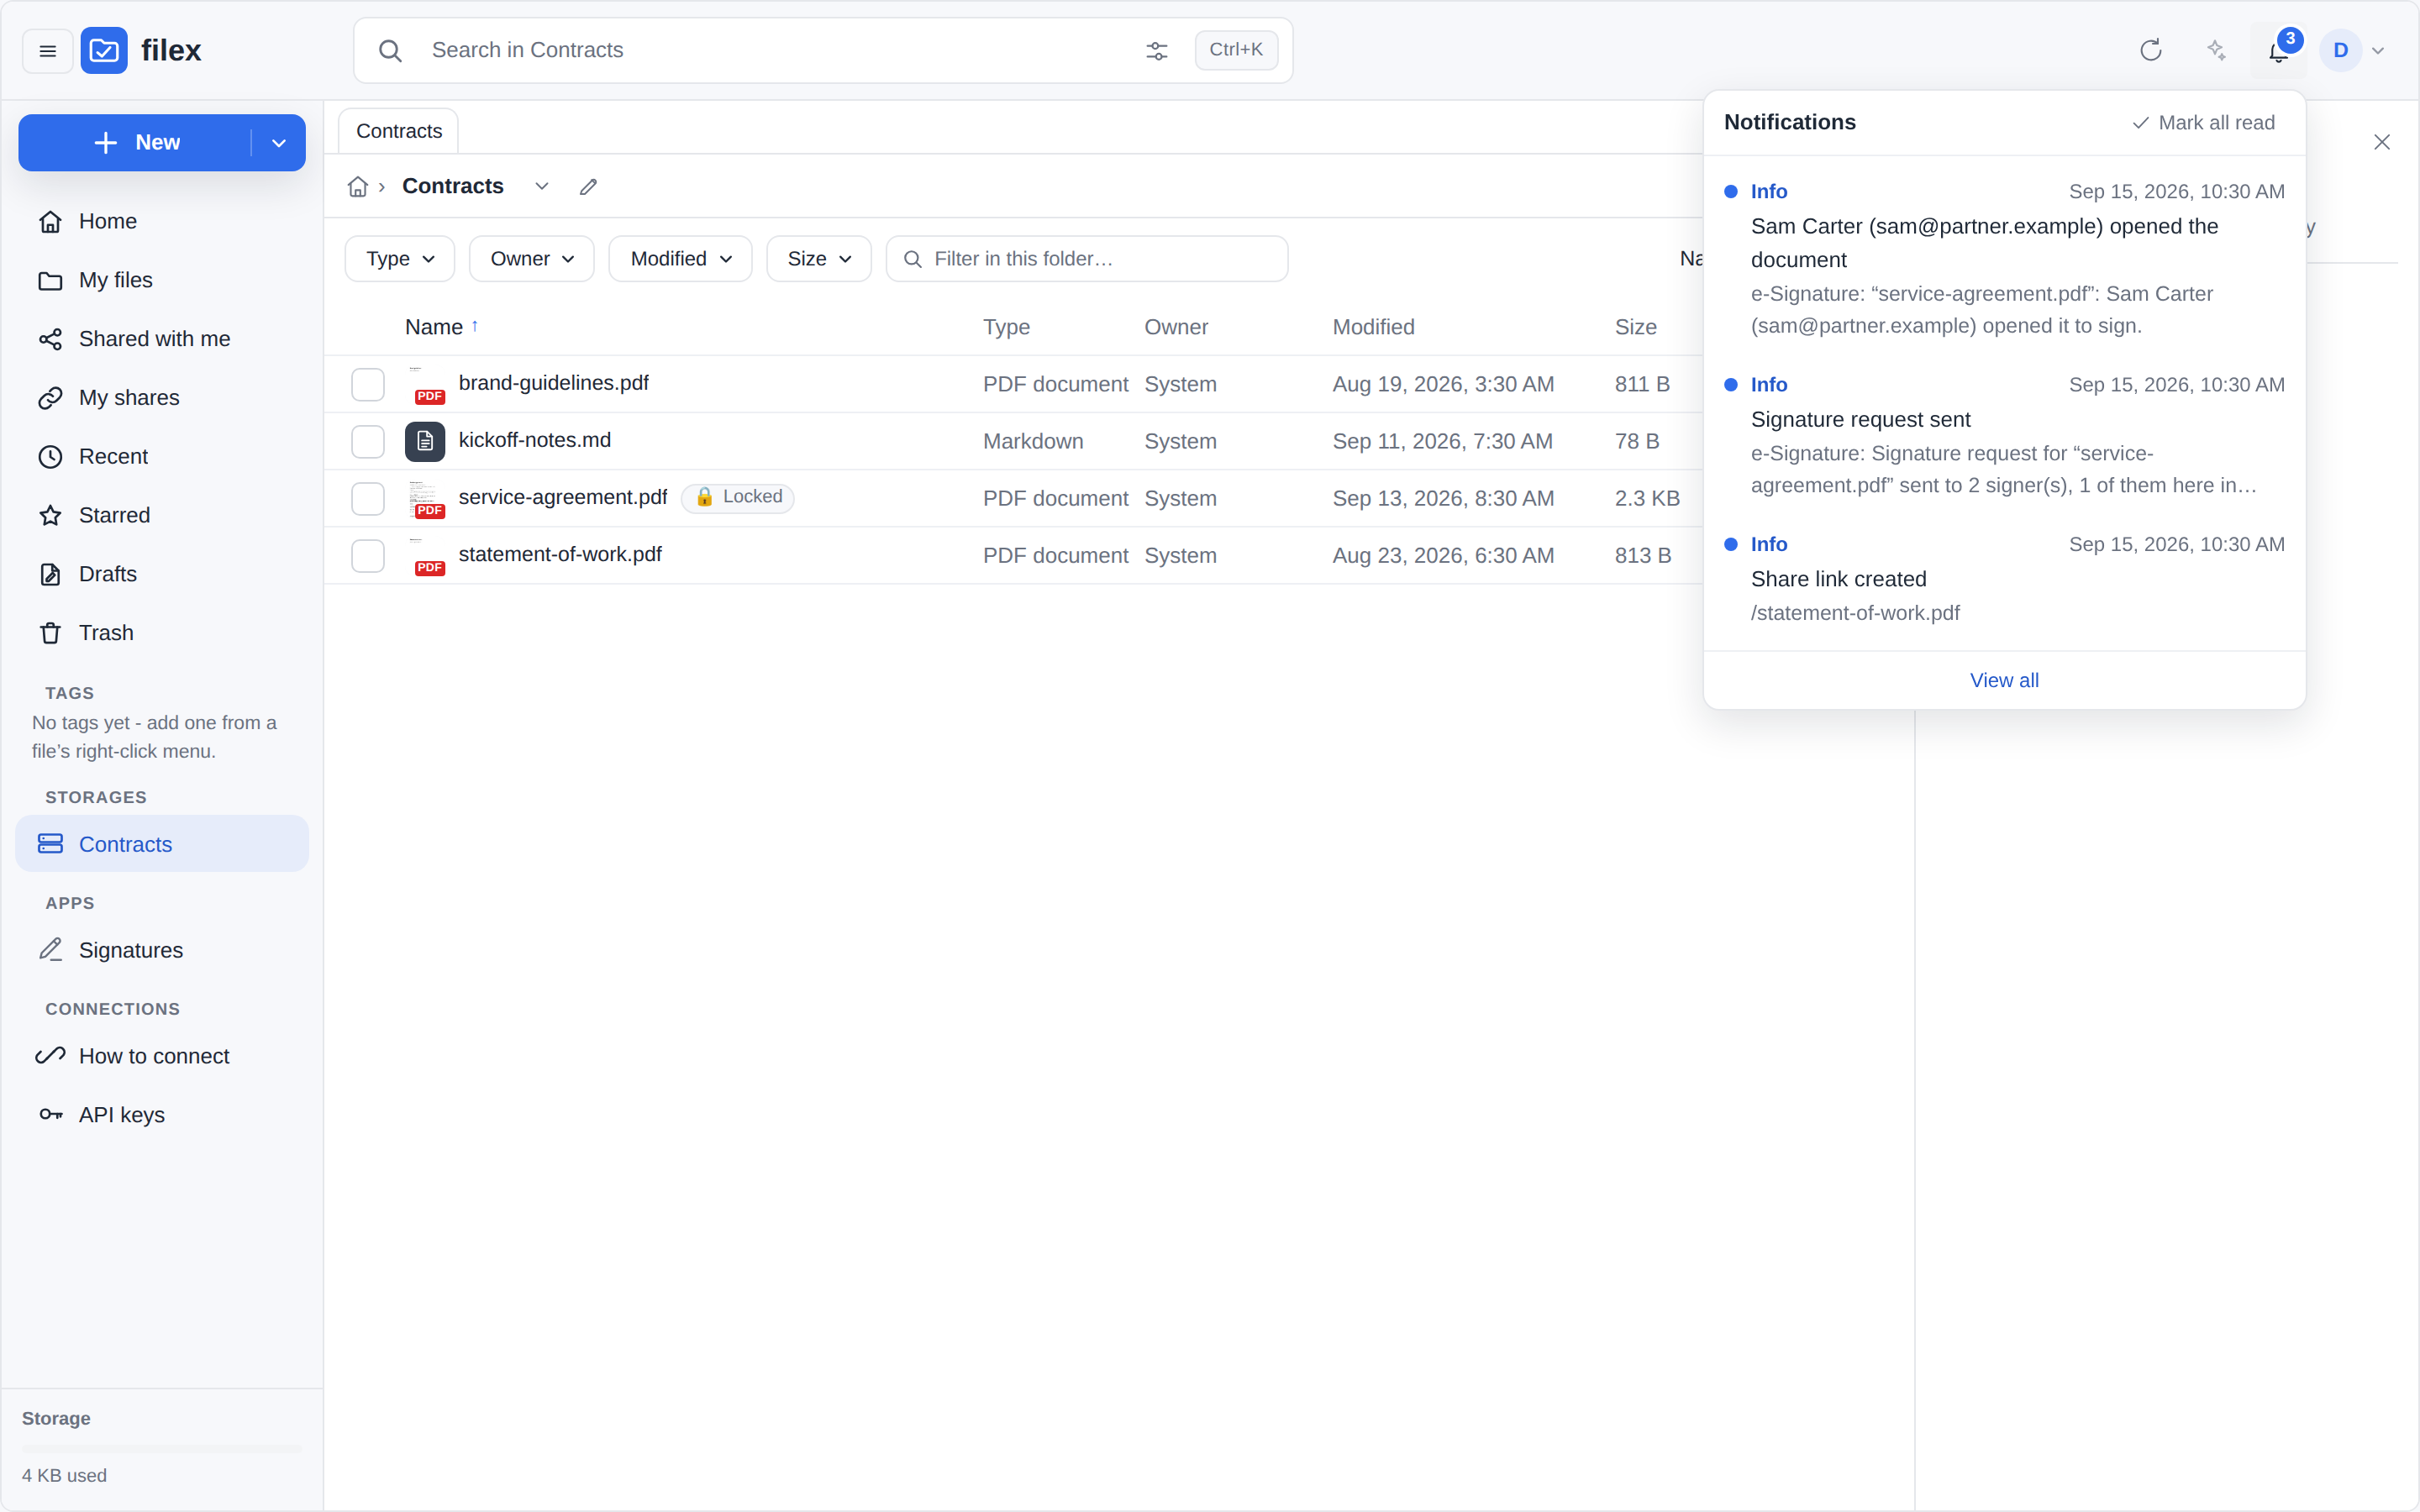The height and width of the screenshot is (1512, 2420).
Task: Tick the service-agreement.pdf checkbox
Action: click(x=368, y=498)
